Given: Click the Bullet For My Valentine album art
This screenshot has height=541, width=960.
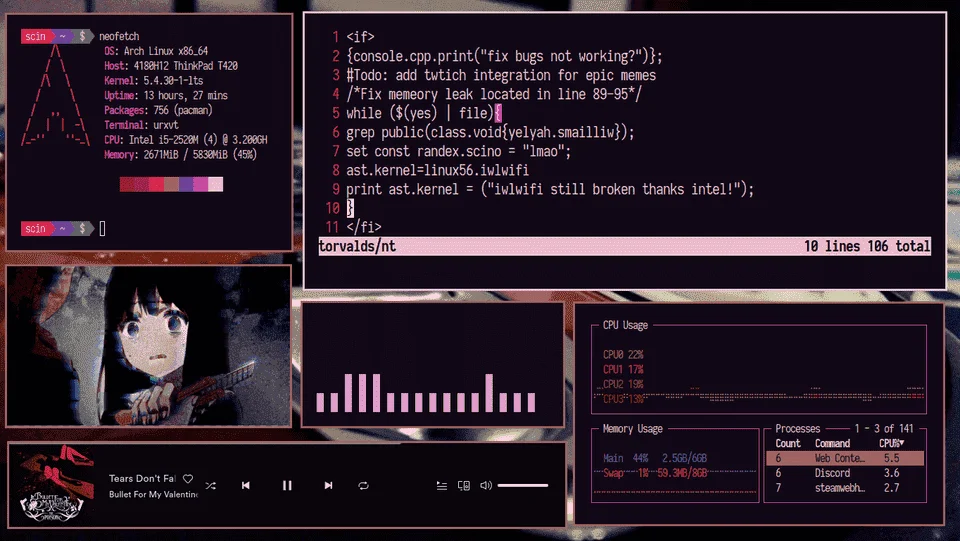Looking at the screenshot, I should (56, 485).
